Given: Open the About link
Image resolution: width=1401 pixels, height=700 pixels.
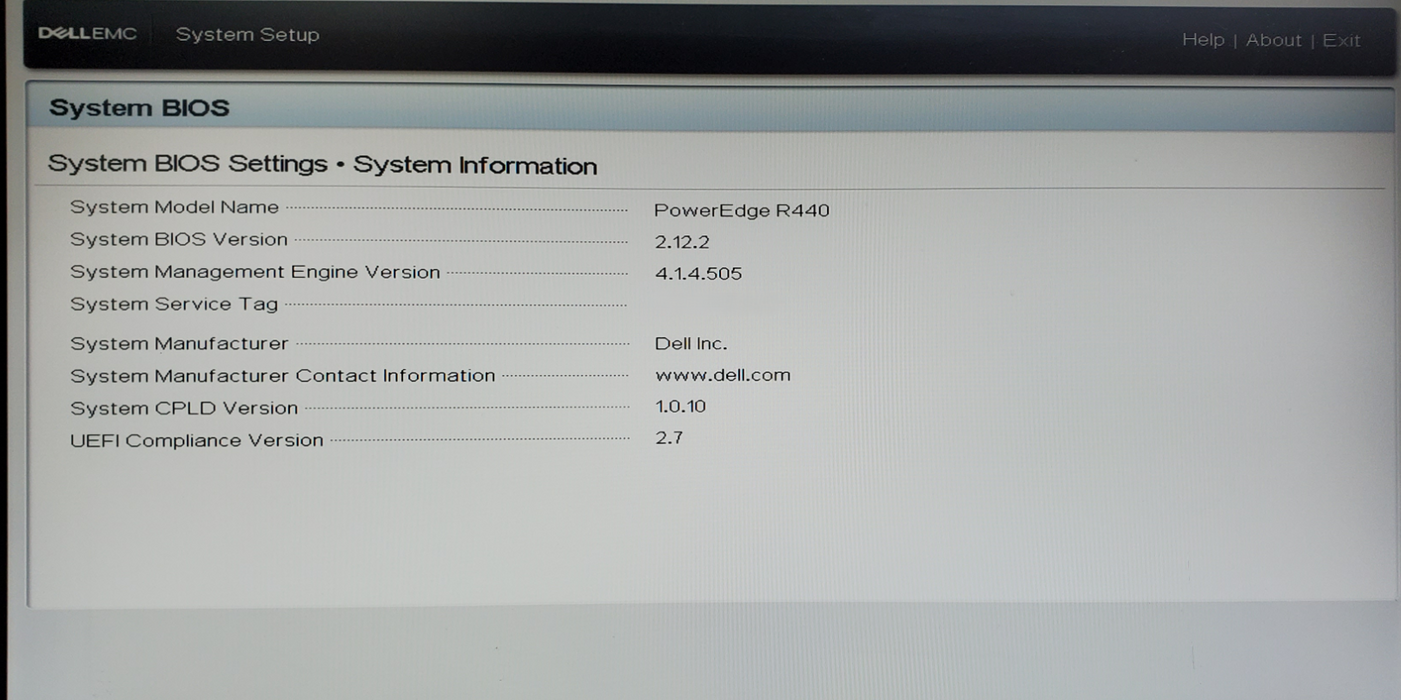Looking at the screenshot, I should (1273, 40).
